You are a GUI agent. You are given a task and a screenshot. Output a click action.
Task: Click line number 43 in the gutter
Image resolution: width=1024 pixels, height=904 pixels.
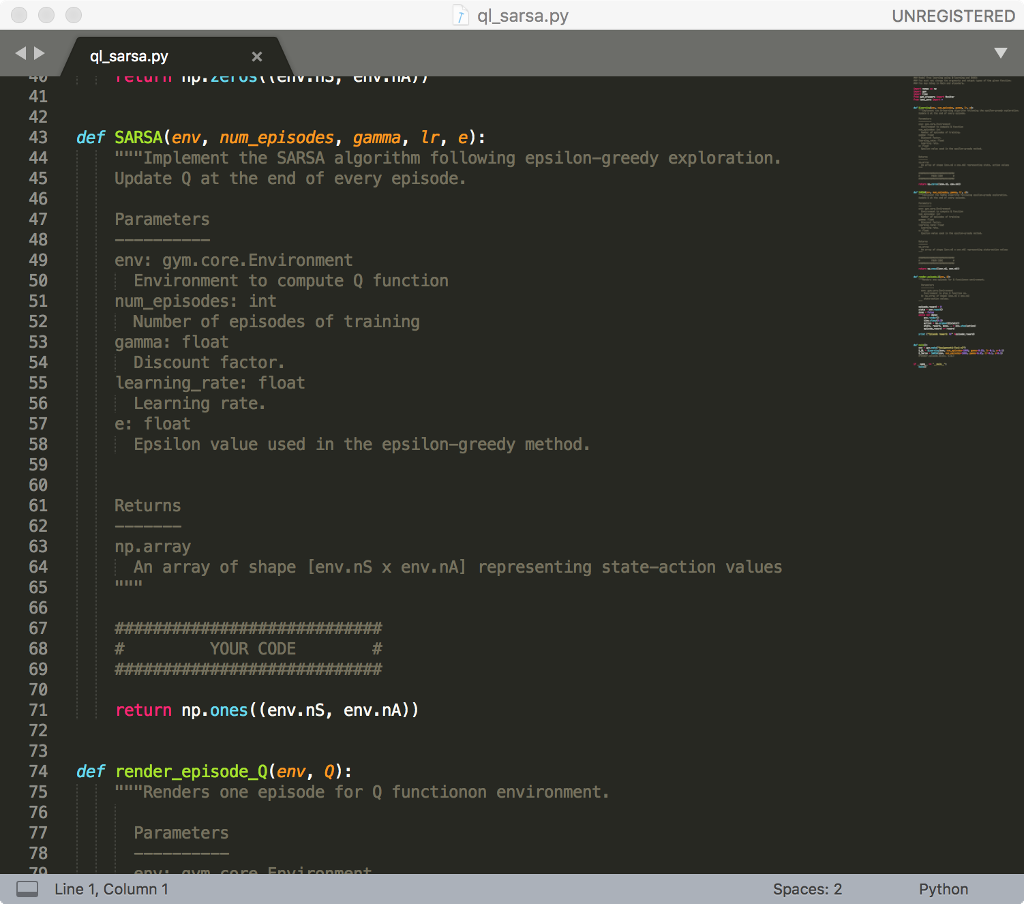[38, 137]
